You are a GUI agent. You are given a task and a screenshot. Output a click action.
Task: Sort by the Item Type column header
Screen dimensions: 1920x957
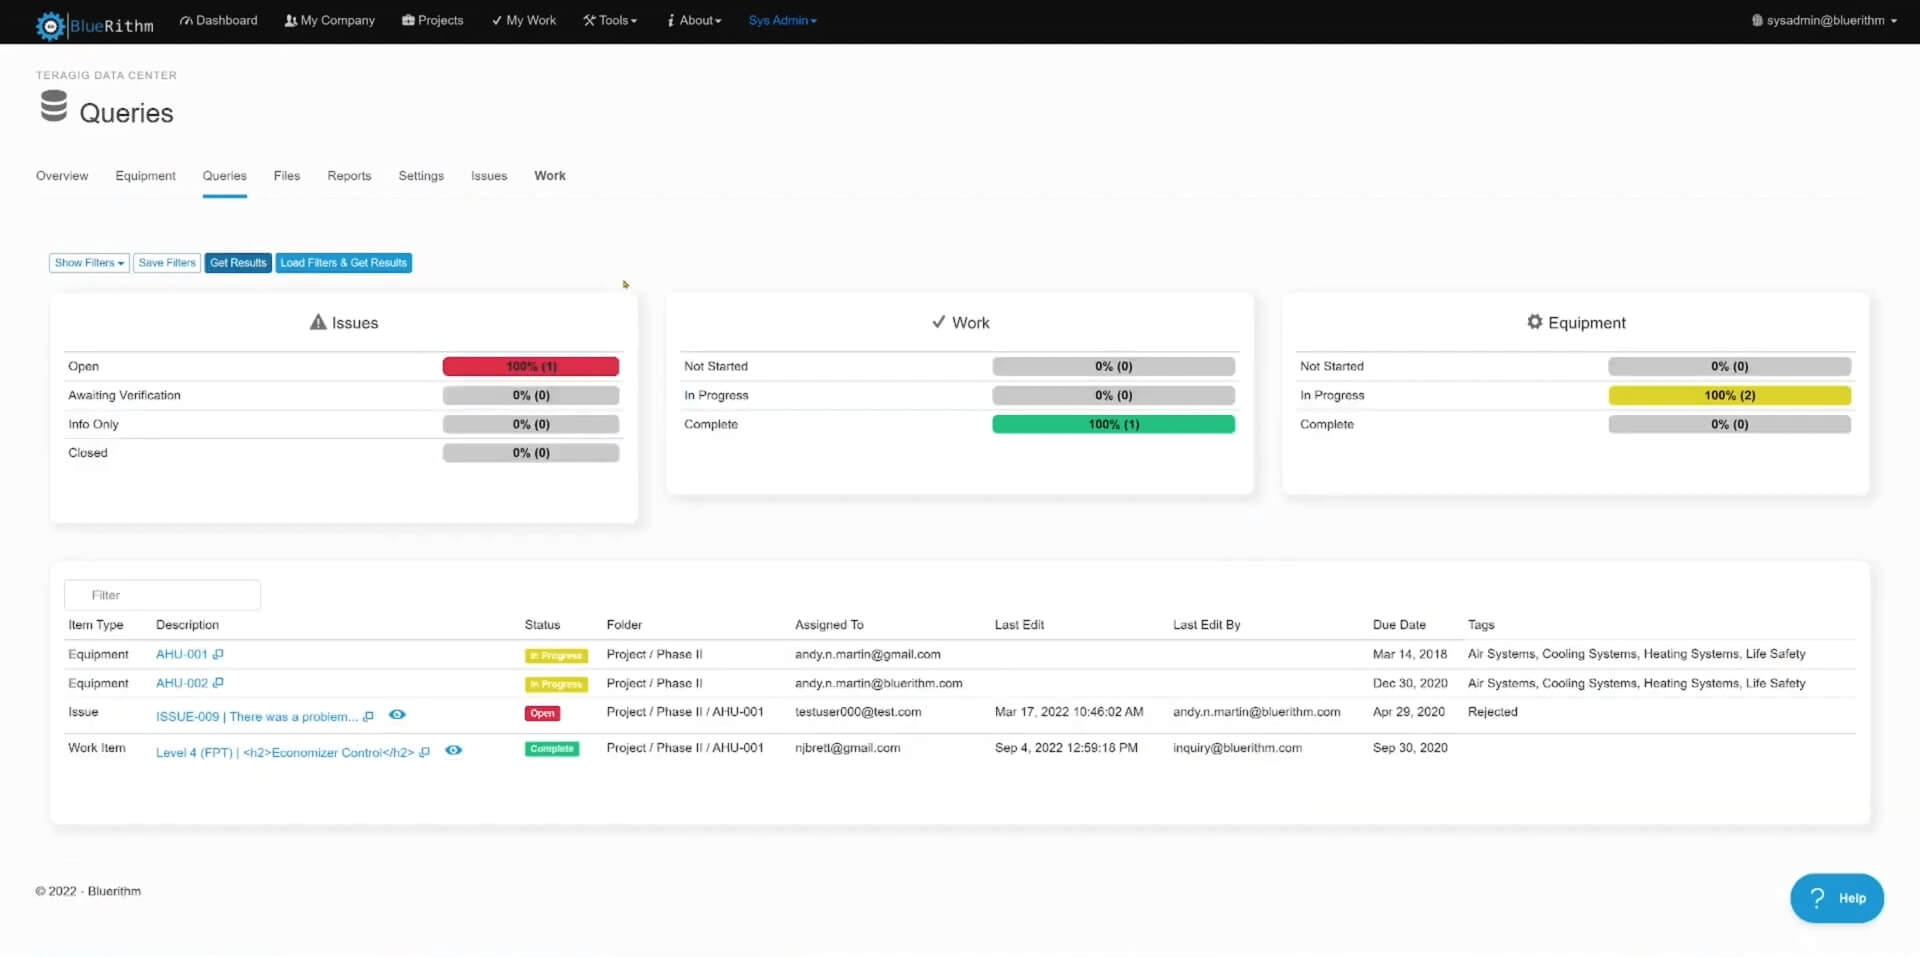point(96,625)
